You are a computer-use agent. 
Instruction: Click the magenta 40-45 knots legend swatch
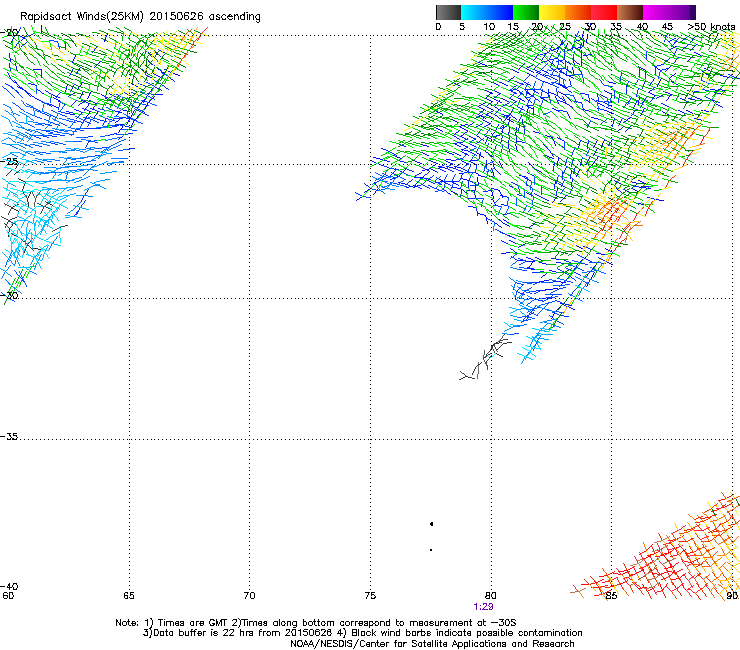pos(656,12)
